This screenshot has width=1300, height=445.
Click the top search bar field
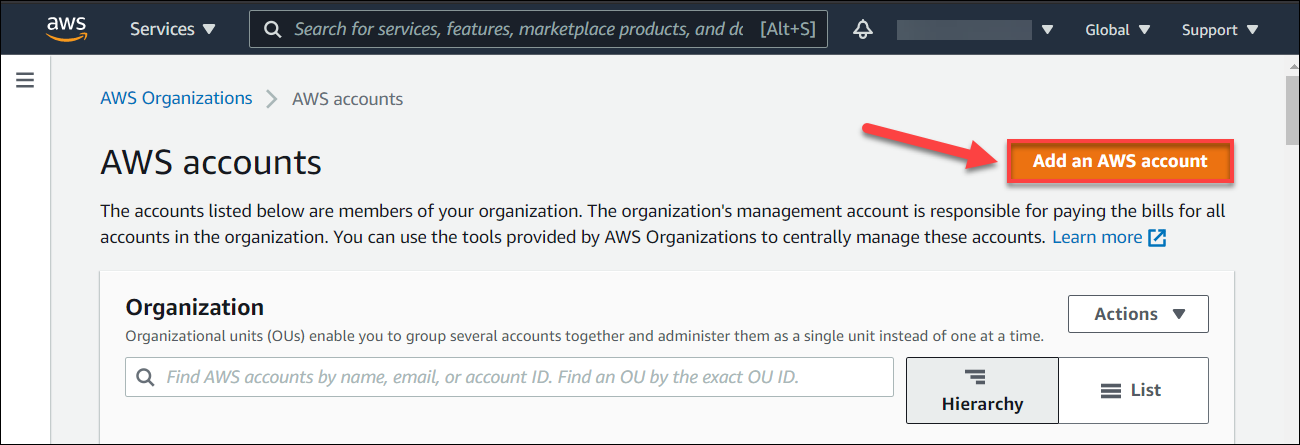(x=539, y=29)
